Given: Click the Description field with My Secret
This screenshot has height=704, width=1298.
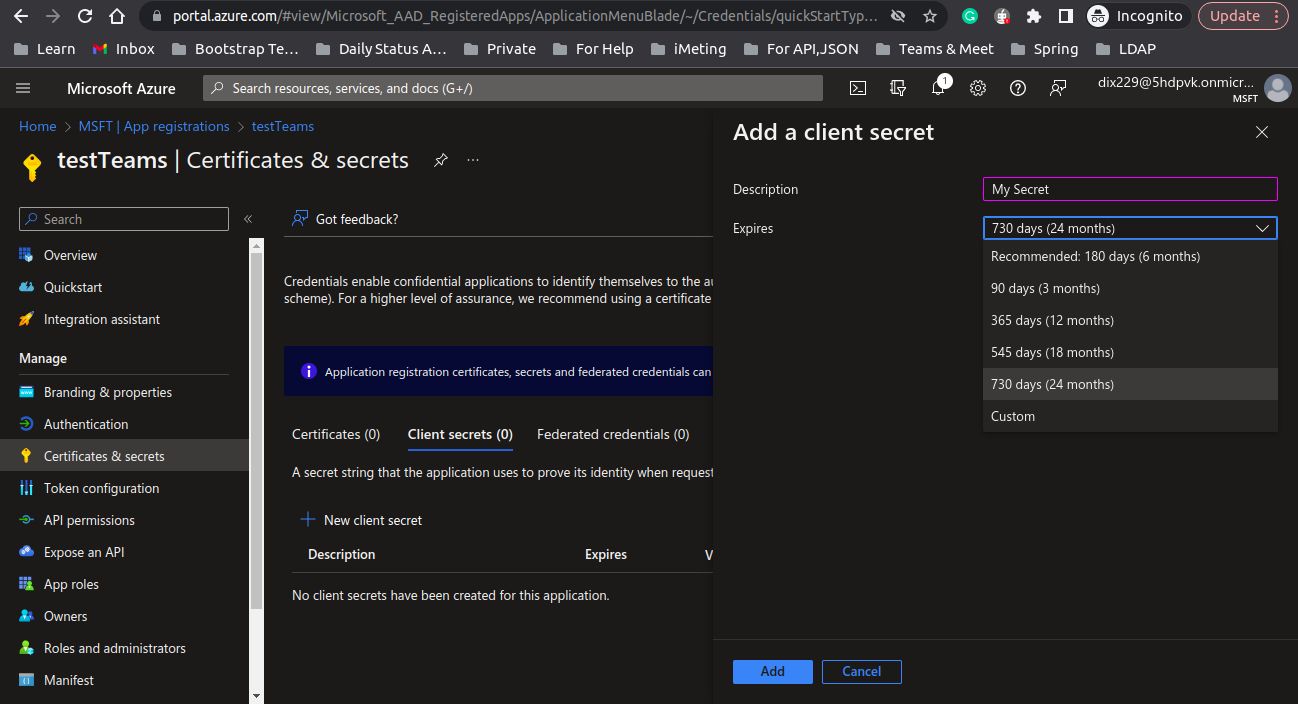Looking at the screenshot, I should pyautogui.click(x=1130, y=189).
